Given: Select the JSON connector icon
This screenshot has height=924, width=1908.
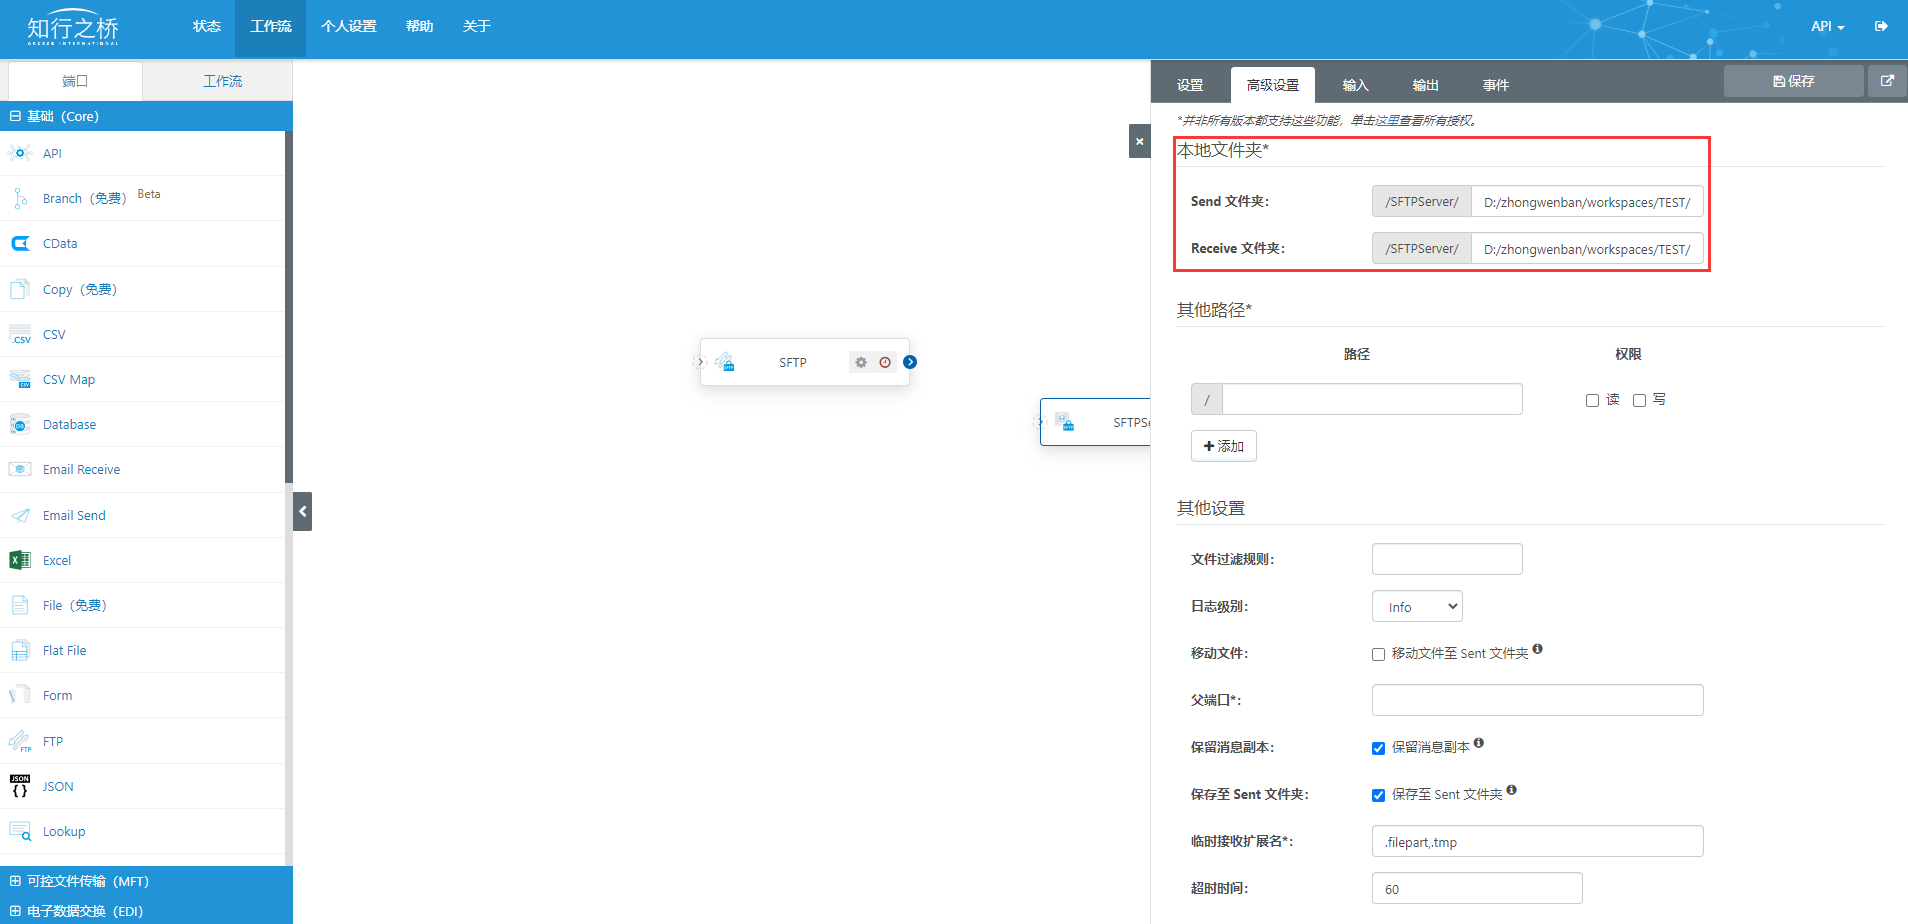Looking at the screenshot, I should pyautogui.click(x=20, y=786).
